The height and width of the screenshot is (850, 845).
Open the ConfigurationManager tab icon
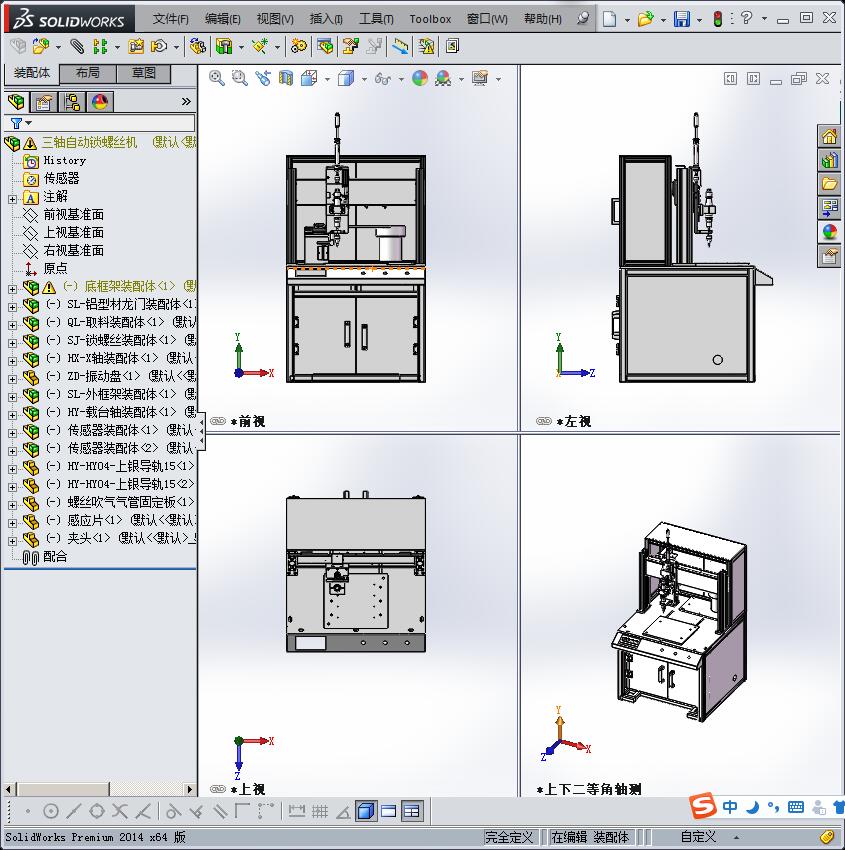coord(72,101)
